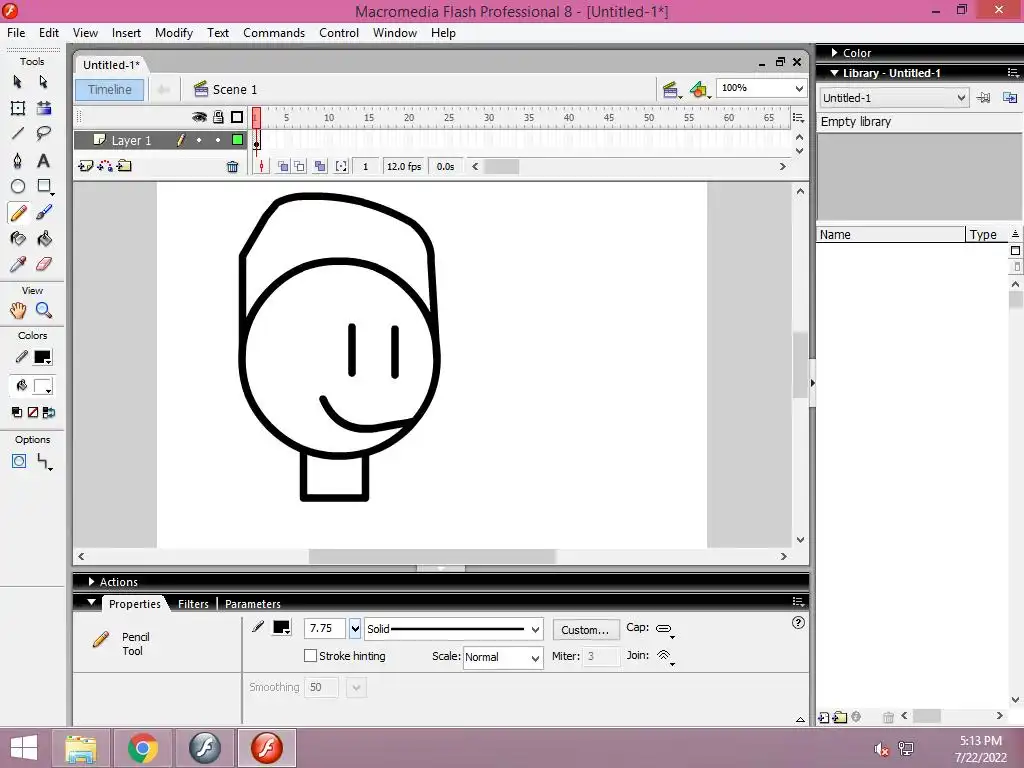Toggle Object Drawing option in toolbox
Image resolution: width=1024 pixels, height=768 pixels.
(x=19, y=461)
